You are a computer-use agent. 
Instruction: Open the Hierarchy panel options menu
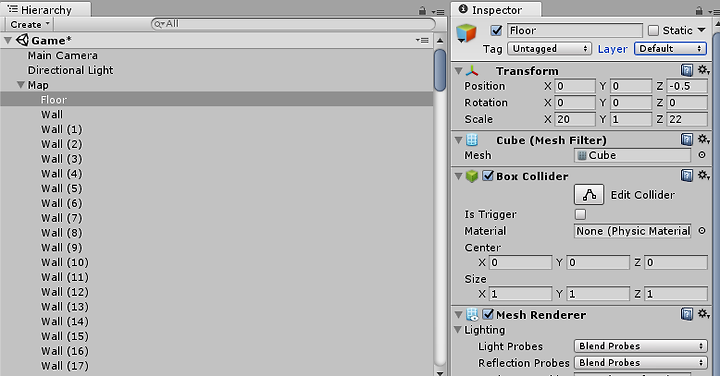click(x=438, y=11)
